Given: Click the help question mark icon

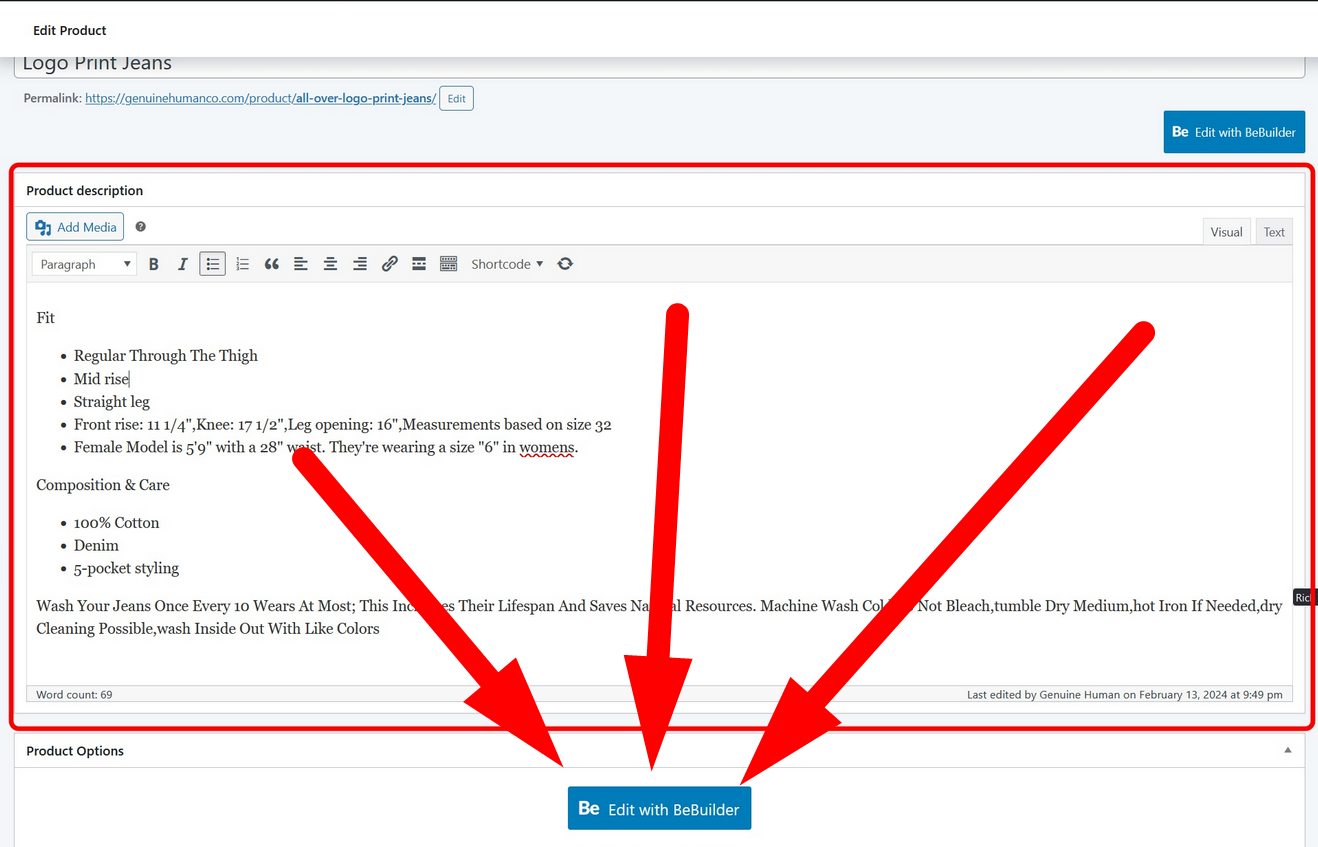Looking at the screenshot, I should pos(141,227).
